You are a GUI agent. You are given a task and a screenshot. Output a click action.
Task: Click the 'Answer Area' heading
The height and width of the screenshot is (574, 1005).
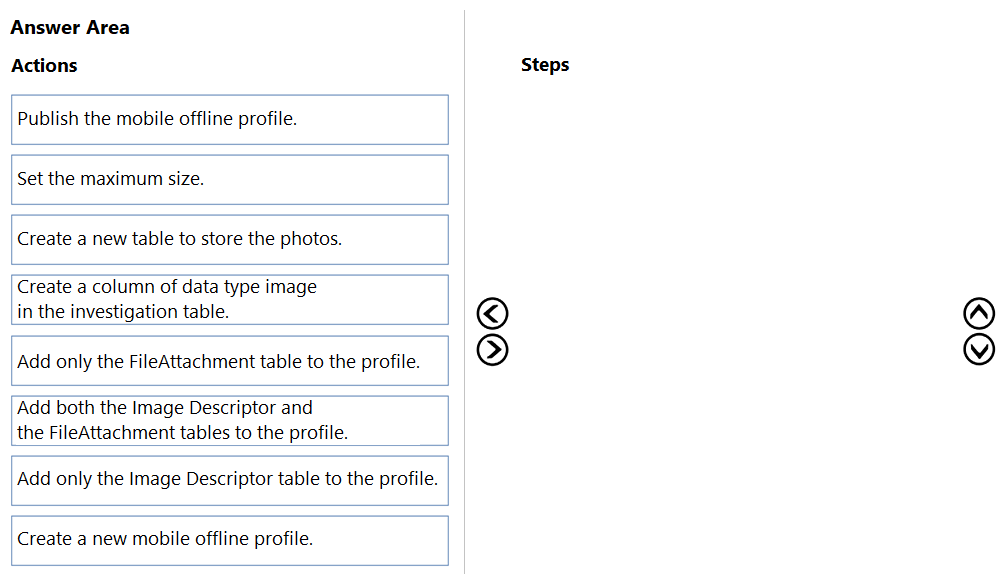(x=70, y=28)
